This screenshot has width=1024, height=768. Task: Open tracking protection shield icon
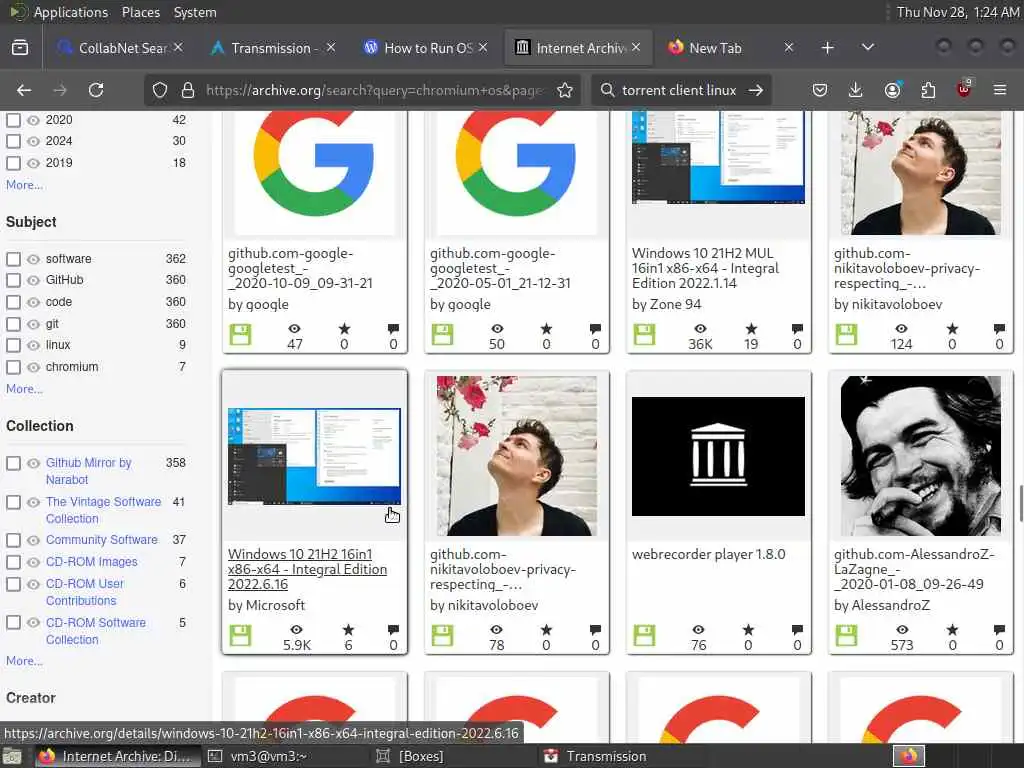tap(160, 90)
